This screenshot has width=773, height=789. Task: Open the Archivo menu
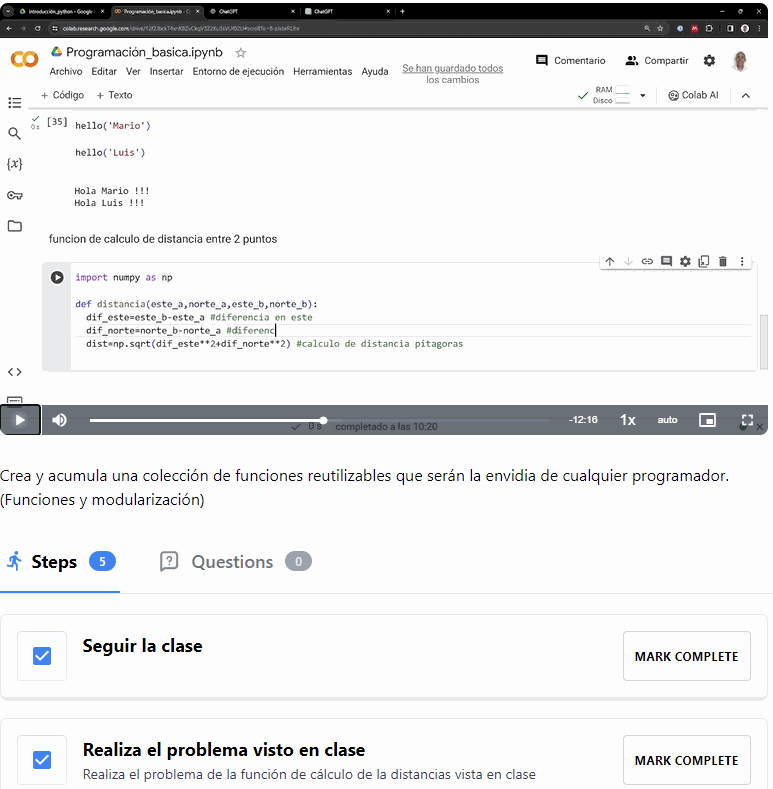click(x=66, y=71)
